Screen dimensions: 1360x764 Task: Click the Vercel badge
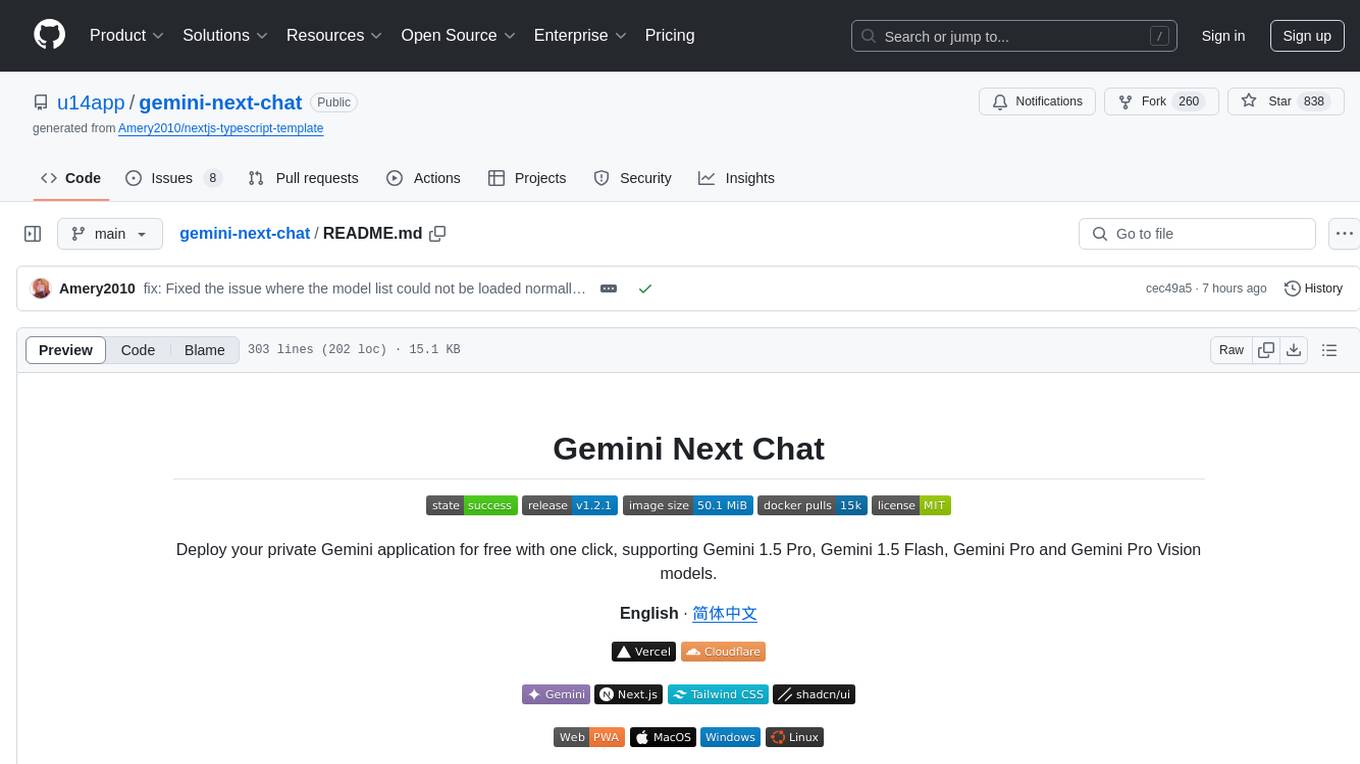click(644, 651)
